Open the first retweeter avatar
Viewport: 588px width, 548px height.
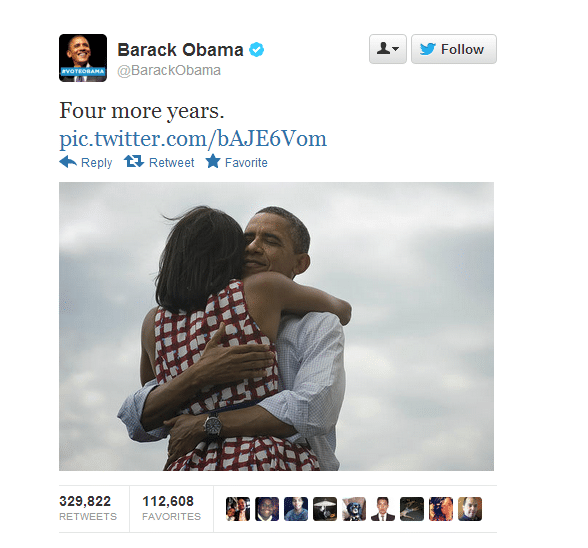coord(238,509)
